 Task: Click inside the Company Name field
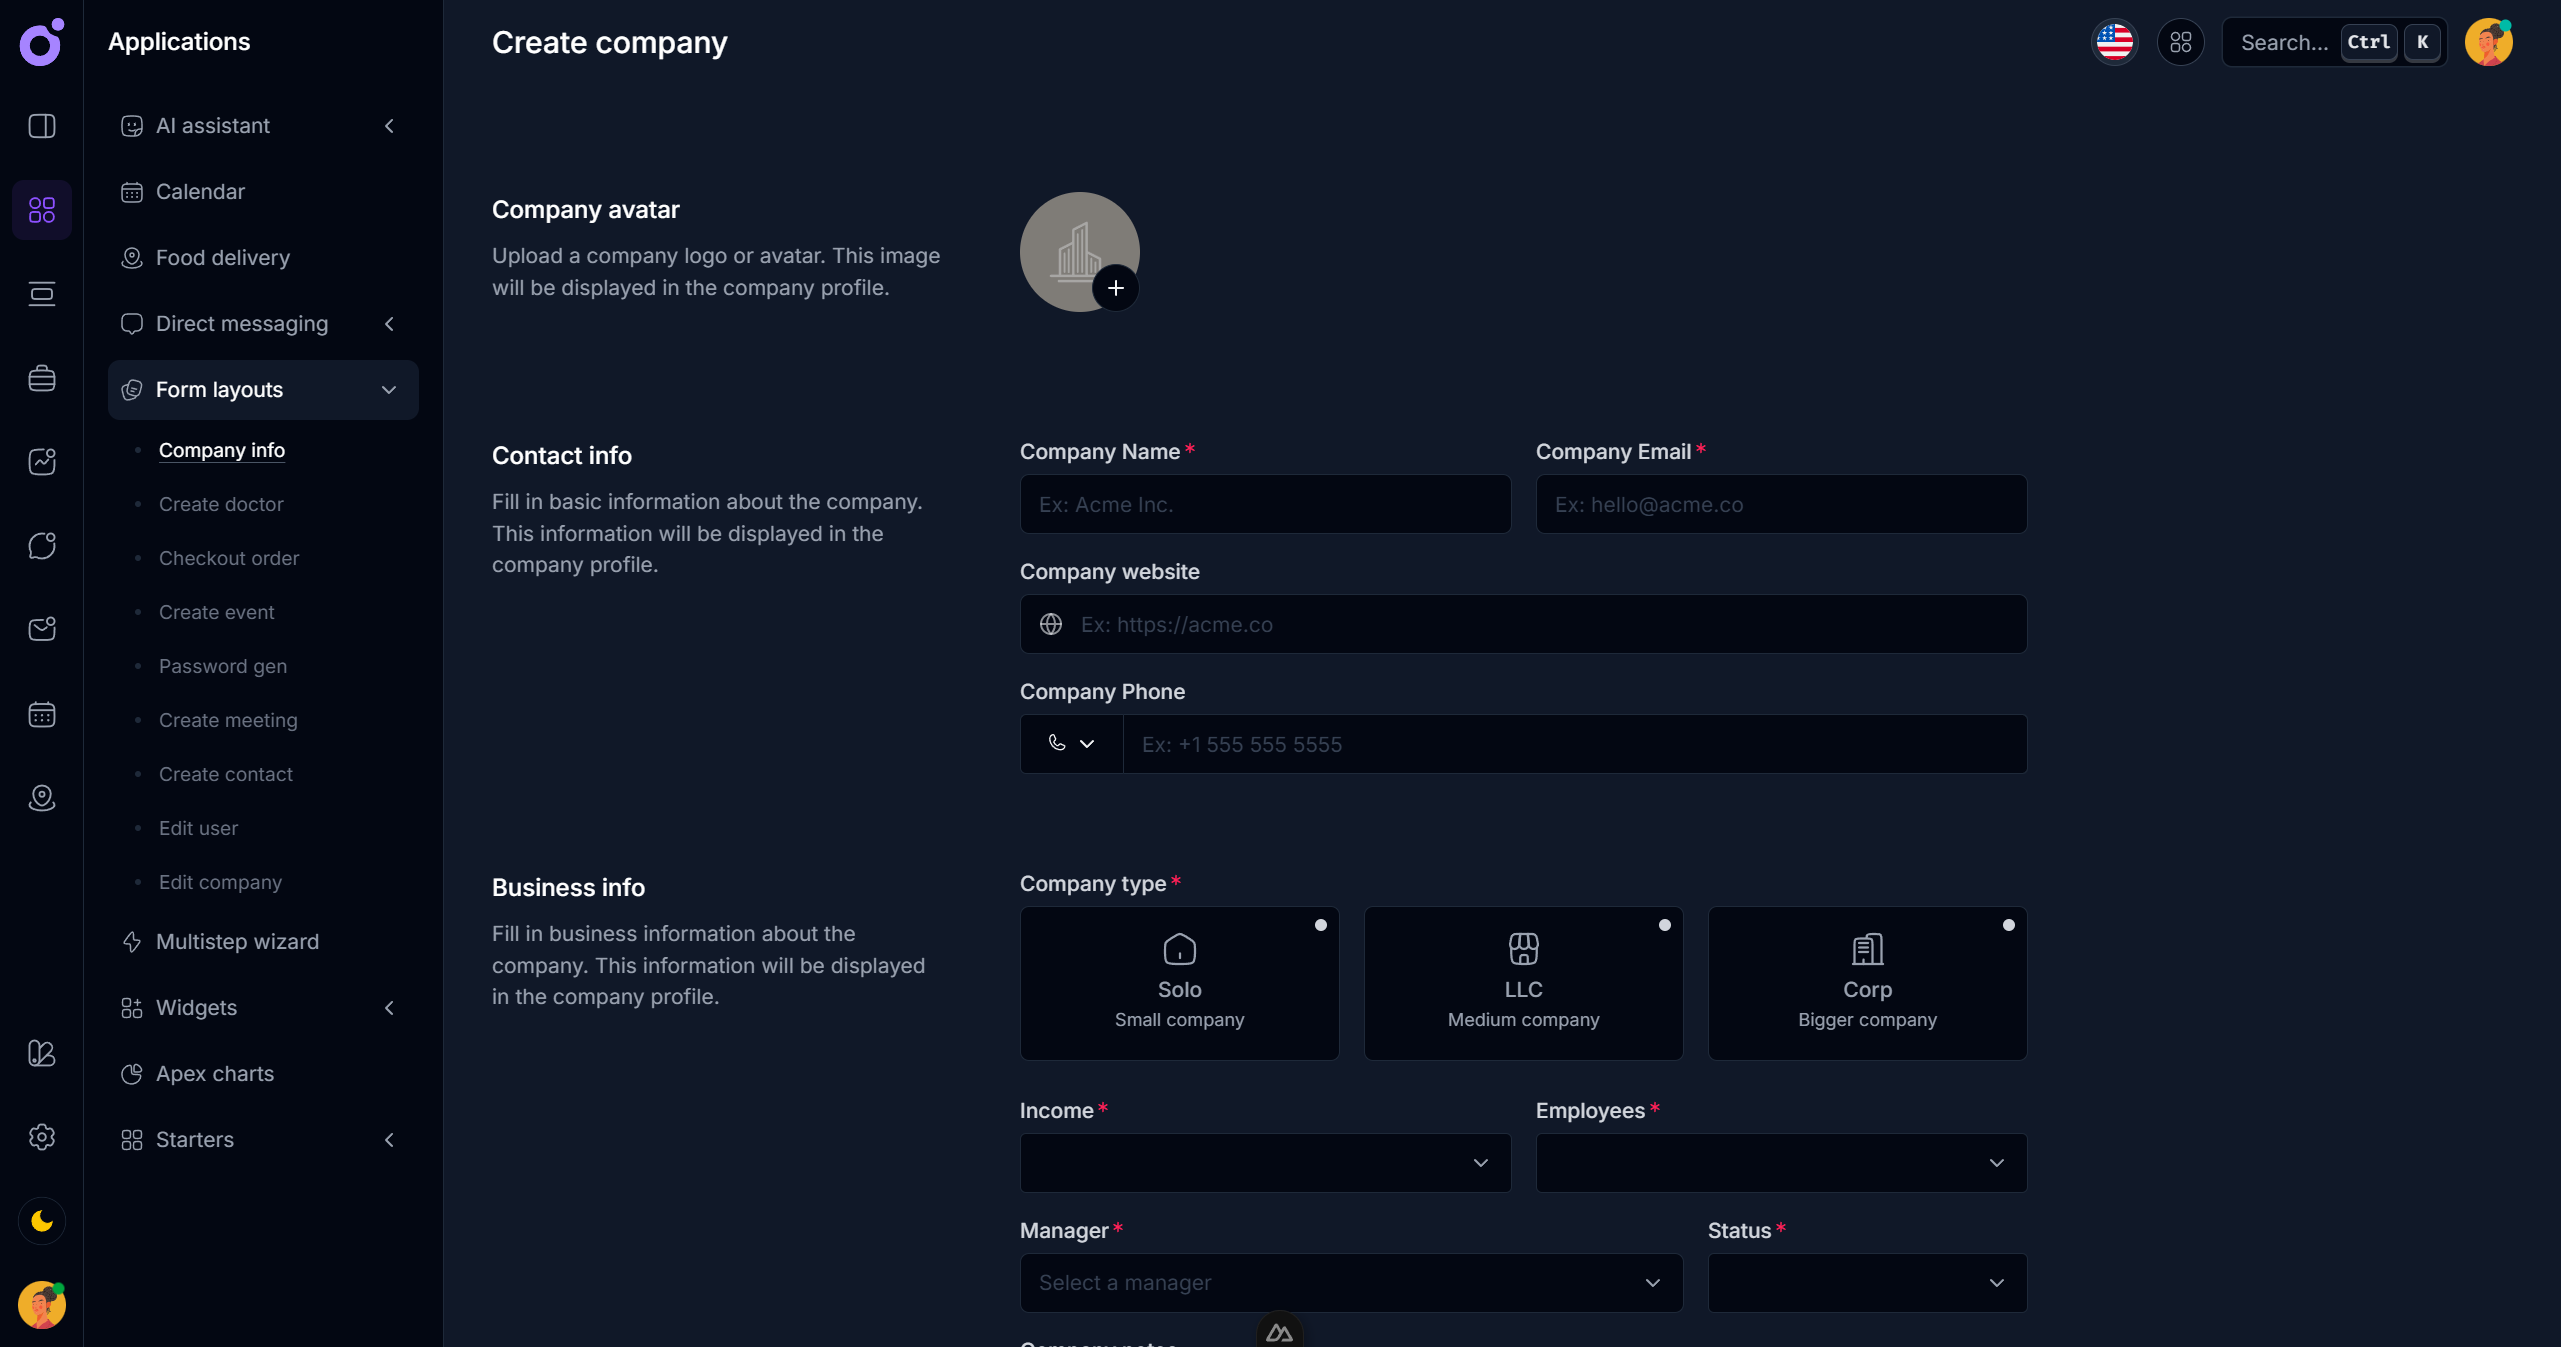pyautogui.click(x=1263, y=504)
